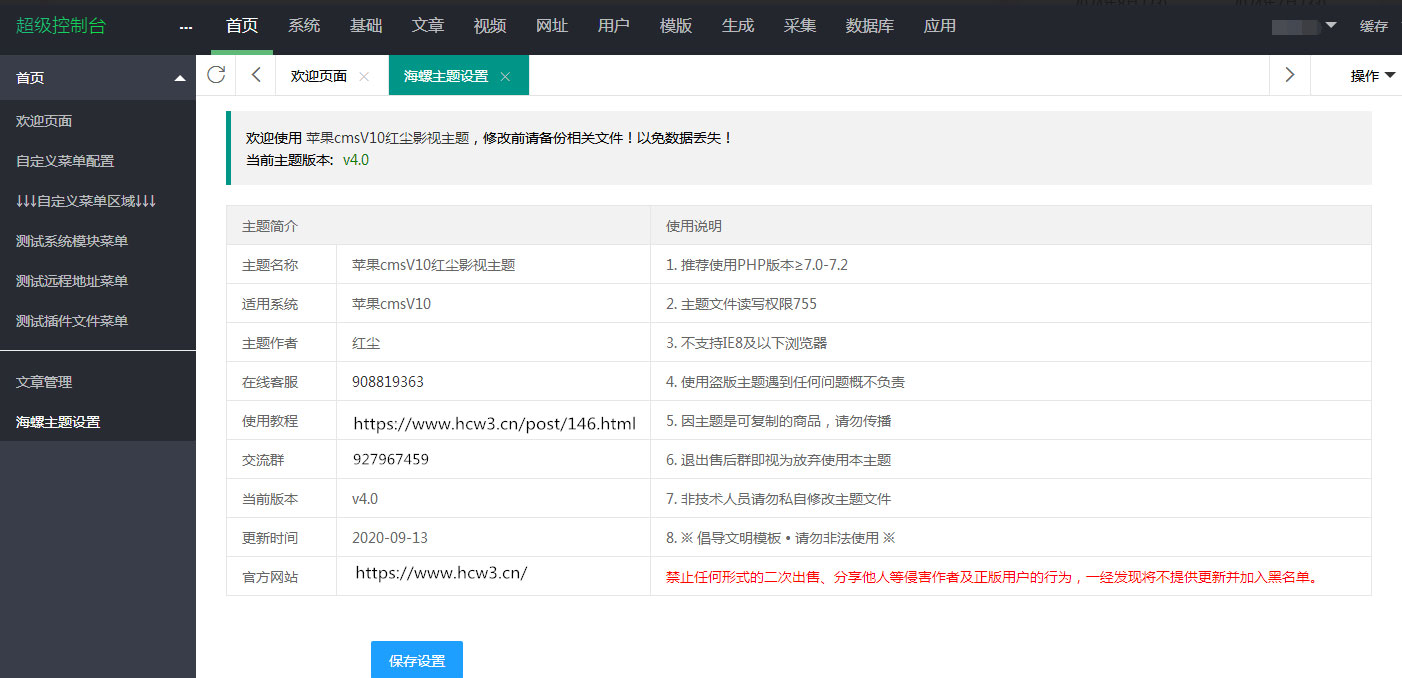
Task: Click the left arrow to scroll tabs
Action: (x=253, y=74)
